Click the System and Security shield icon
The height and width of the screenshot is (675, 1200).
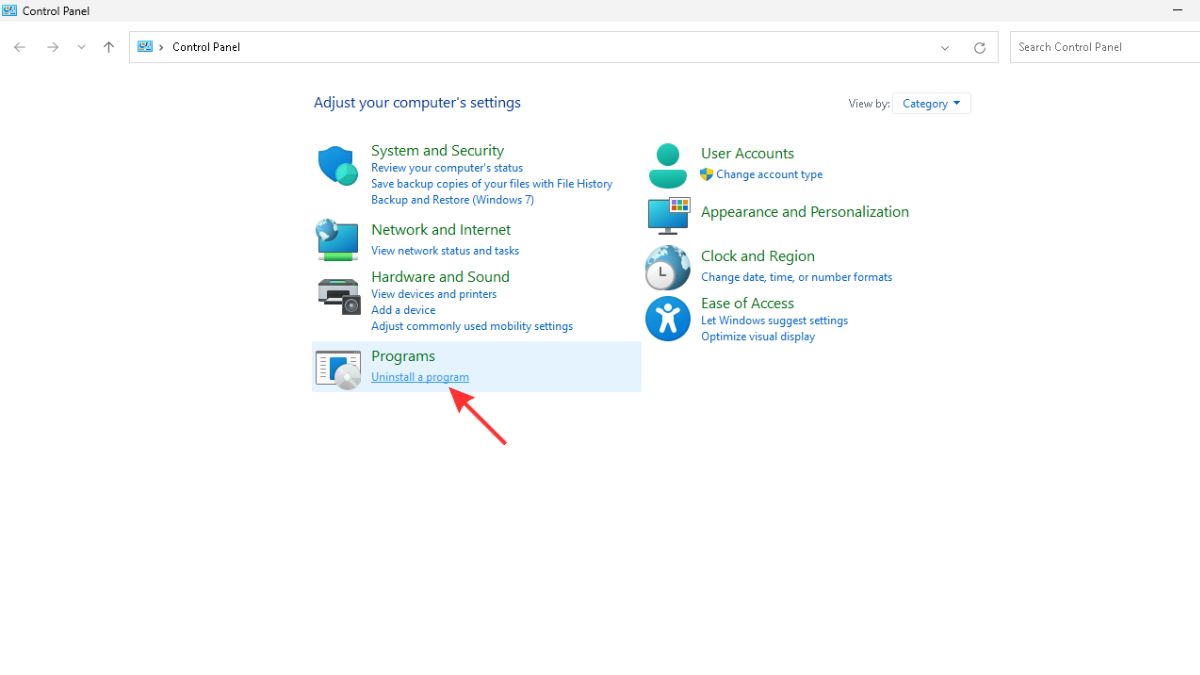click(338, 166)
